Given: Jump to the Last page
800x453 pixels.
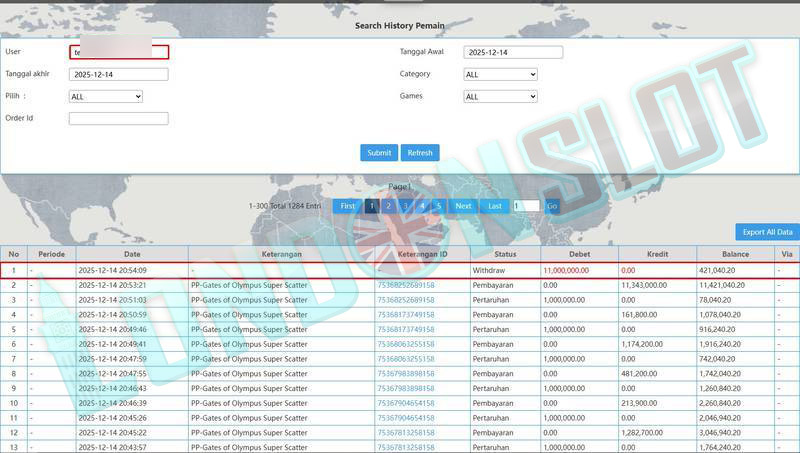Looking at the screenshot, I should coord(495,206).
